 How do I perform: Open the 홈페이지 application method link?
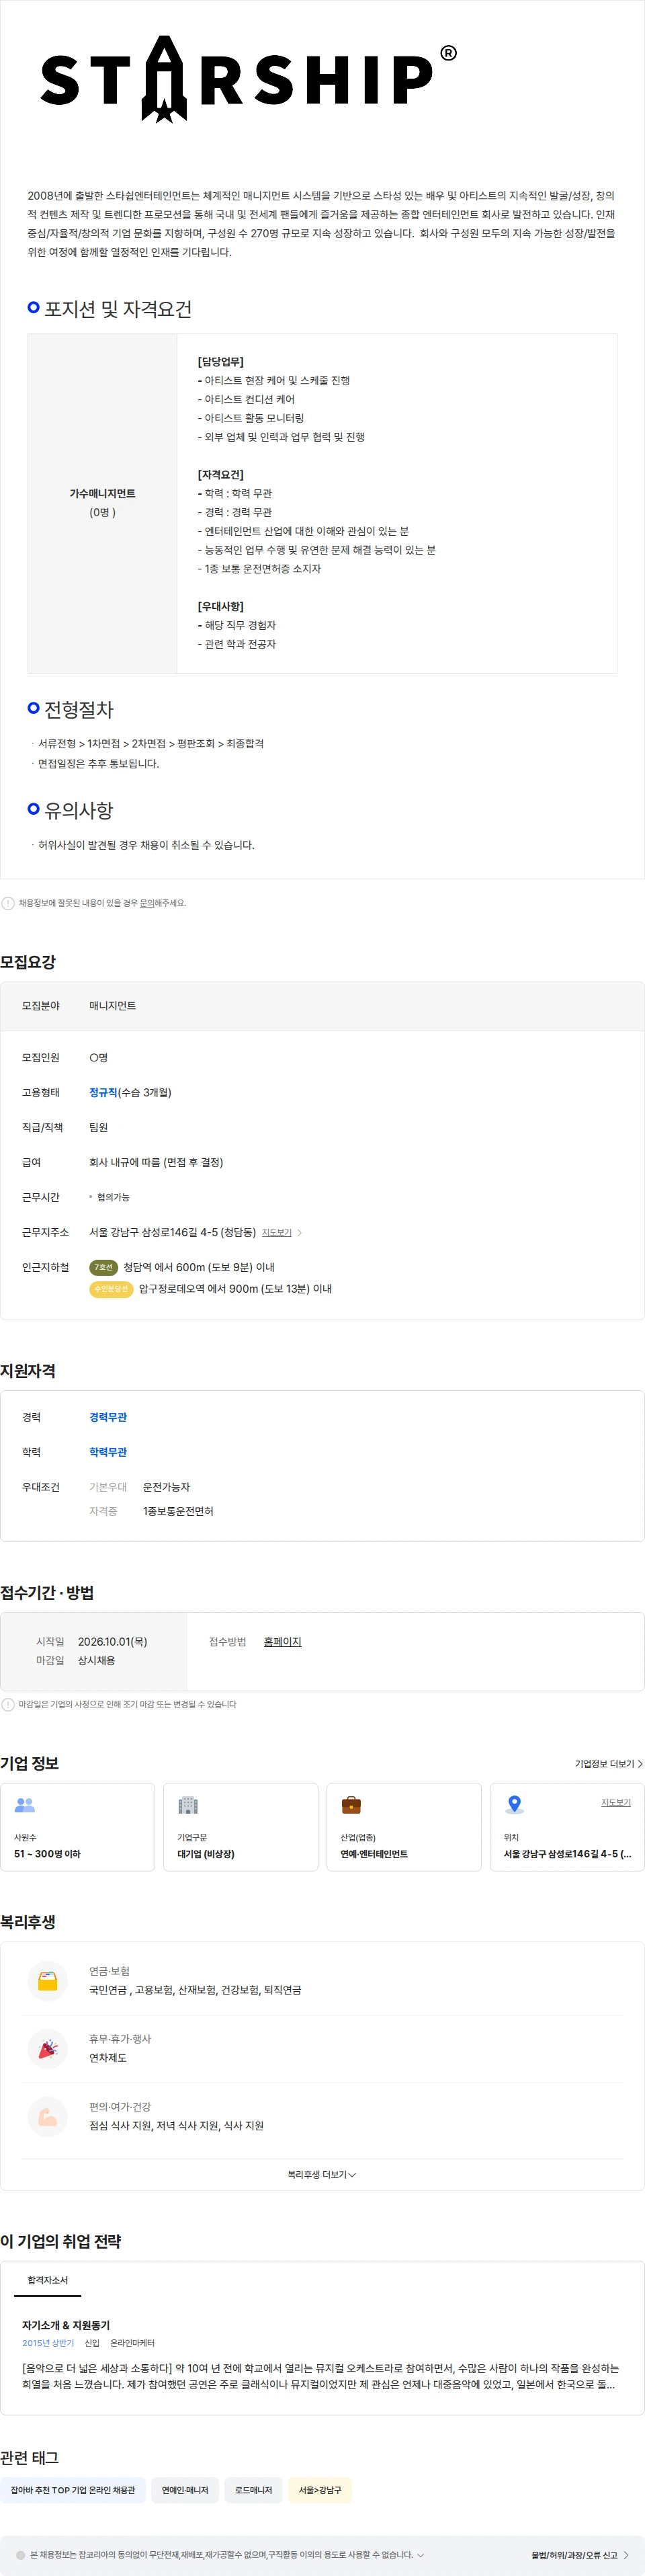[282, 1641]
